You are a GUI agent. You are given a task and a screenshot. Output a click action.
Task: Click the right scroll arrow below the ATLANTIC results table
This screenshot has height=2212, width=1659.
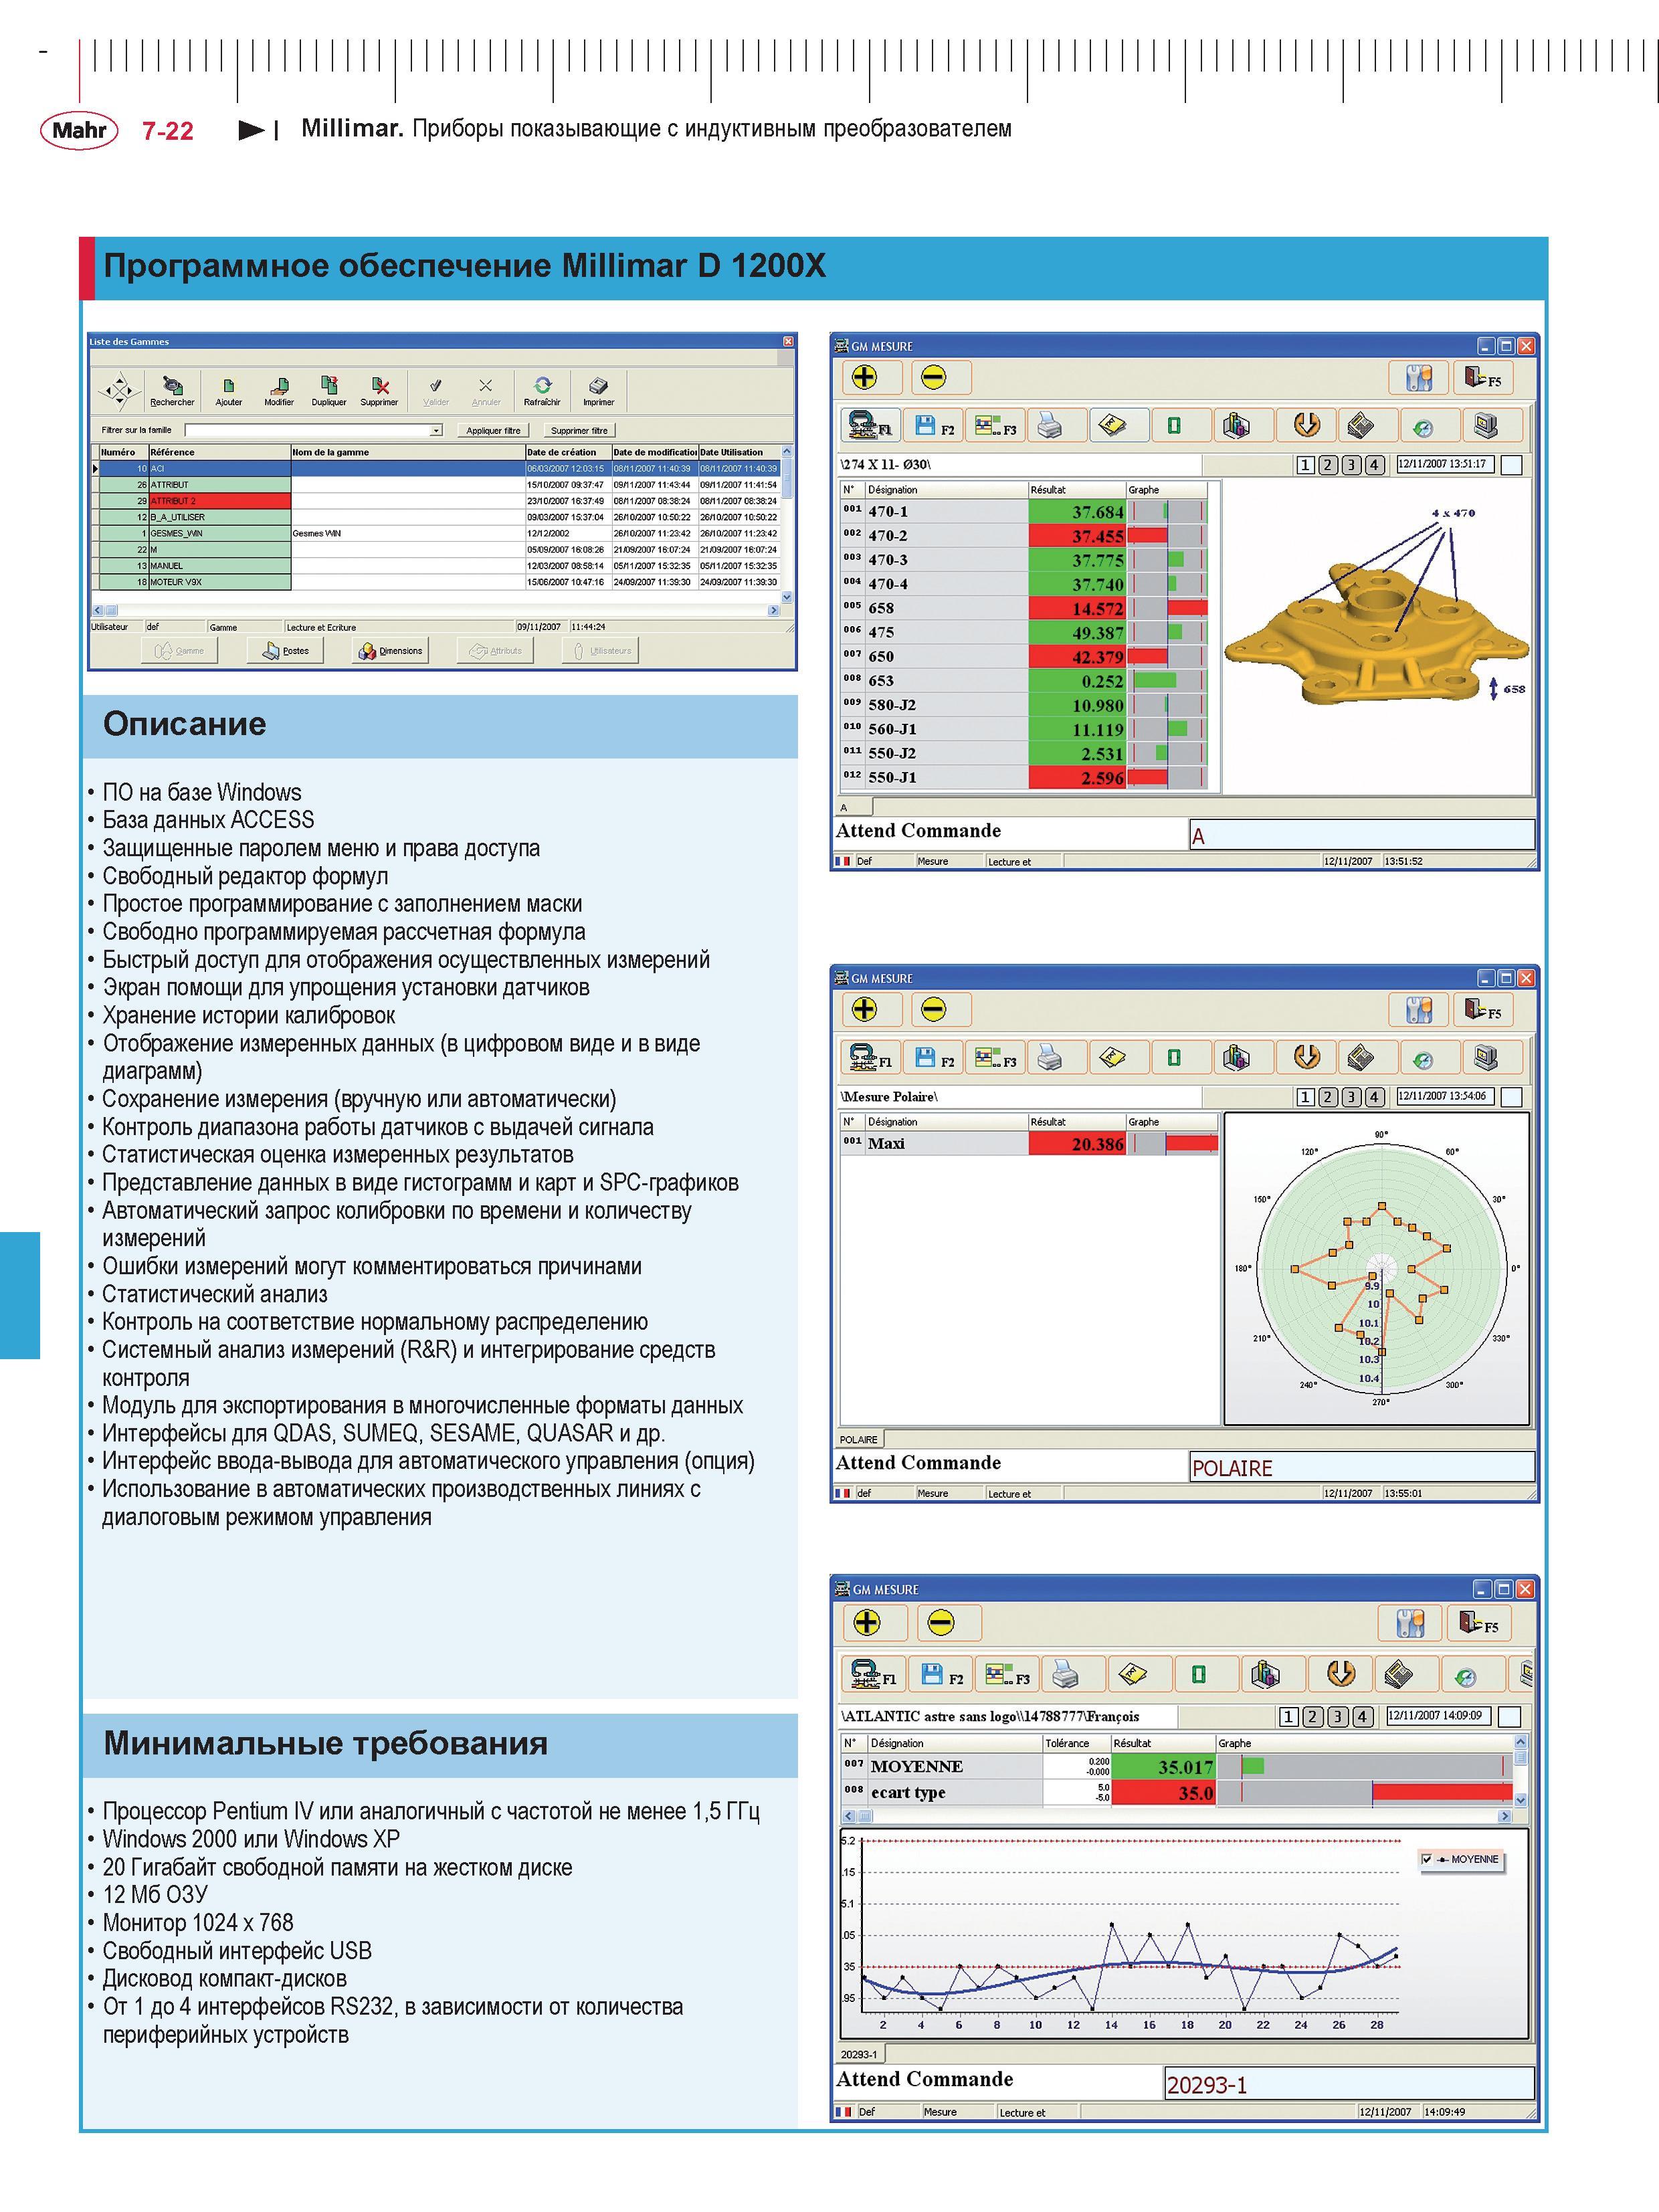click(1505, 1816)
